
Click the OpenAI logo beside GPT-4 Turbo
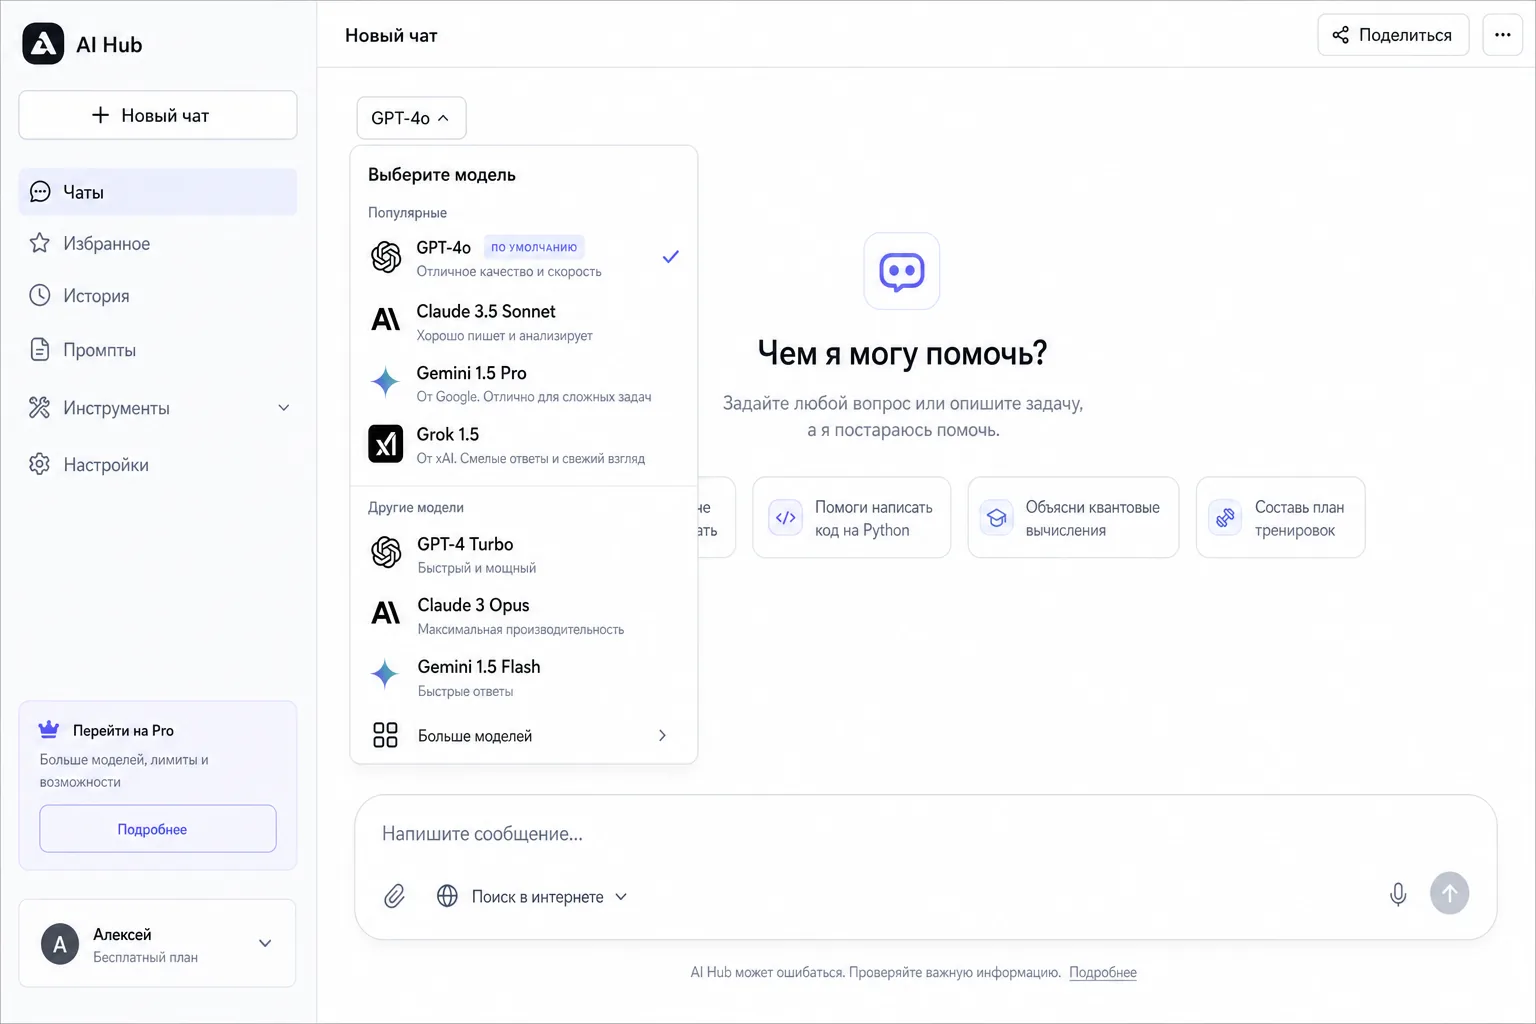(x=386, y=552)
